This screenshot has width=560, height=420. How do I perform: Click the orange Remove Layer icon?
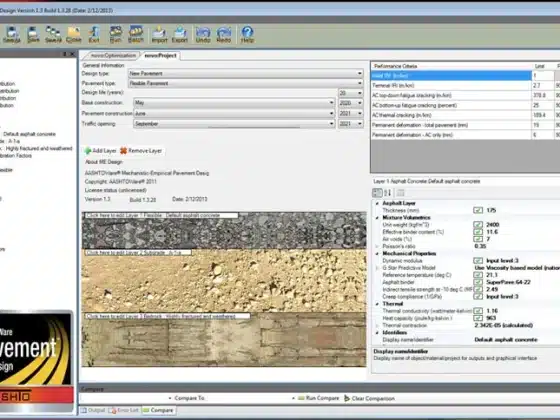click(x=123, y=151)
